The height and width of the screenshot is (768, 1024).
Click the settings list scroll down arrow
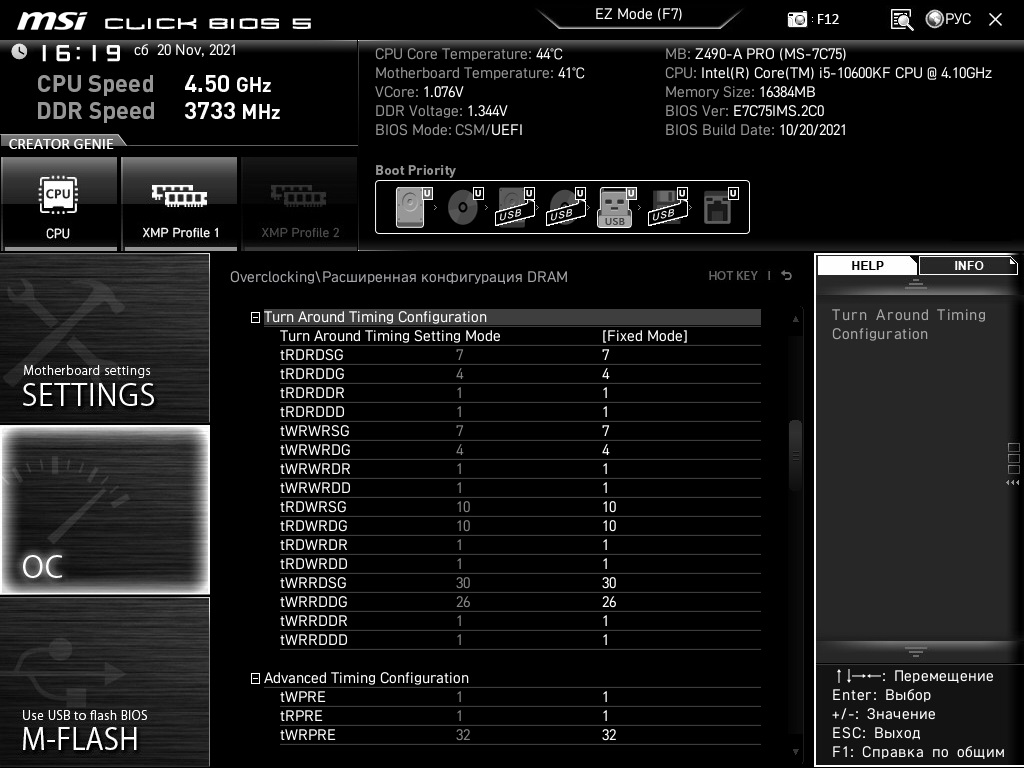[x=795, y=752]
